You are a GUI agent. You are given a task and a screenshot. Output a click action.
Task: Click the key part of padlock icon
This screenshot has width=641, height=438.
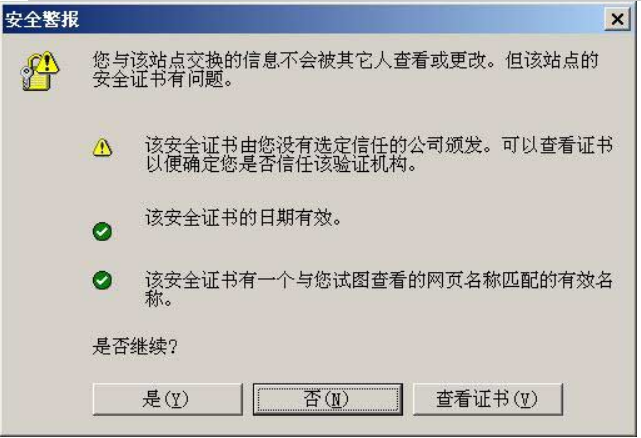(x=26, y=78)
